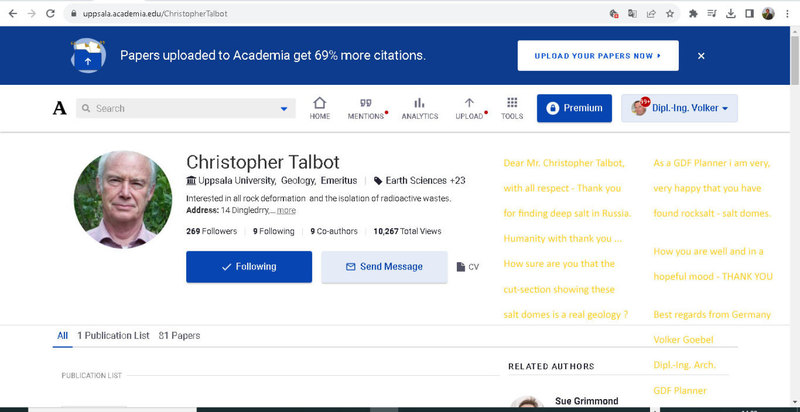Open browser extensions puzzle icon
The image size is (800, 412).
click(694, 14)
